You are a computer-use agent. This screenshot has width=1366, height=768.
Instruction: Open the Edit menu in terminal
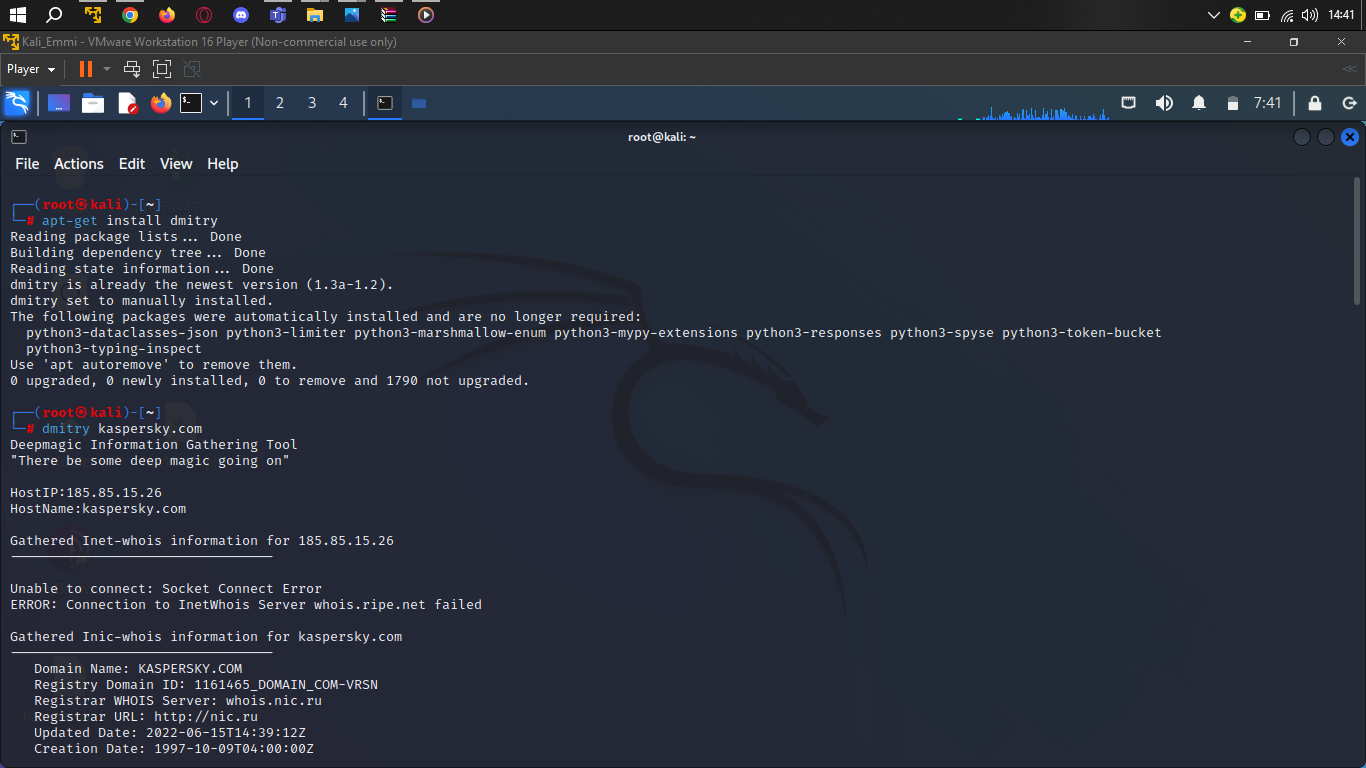[x=132, y=164]
